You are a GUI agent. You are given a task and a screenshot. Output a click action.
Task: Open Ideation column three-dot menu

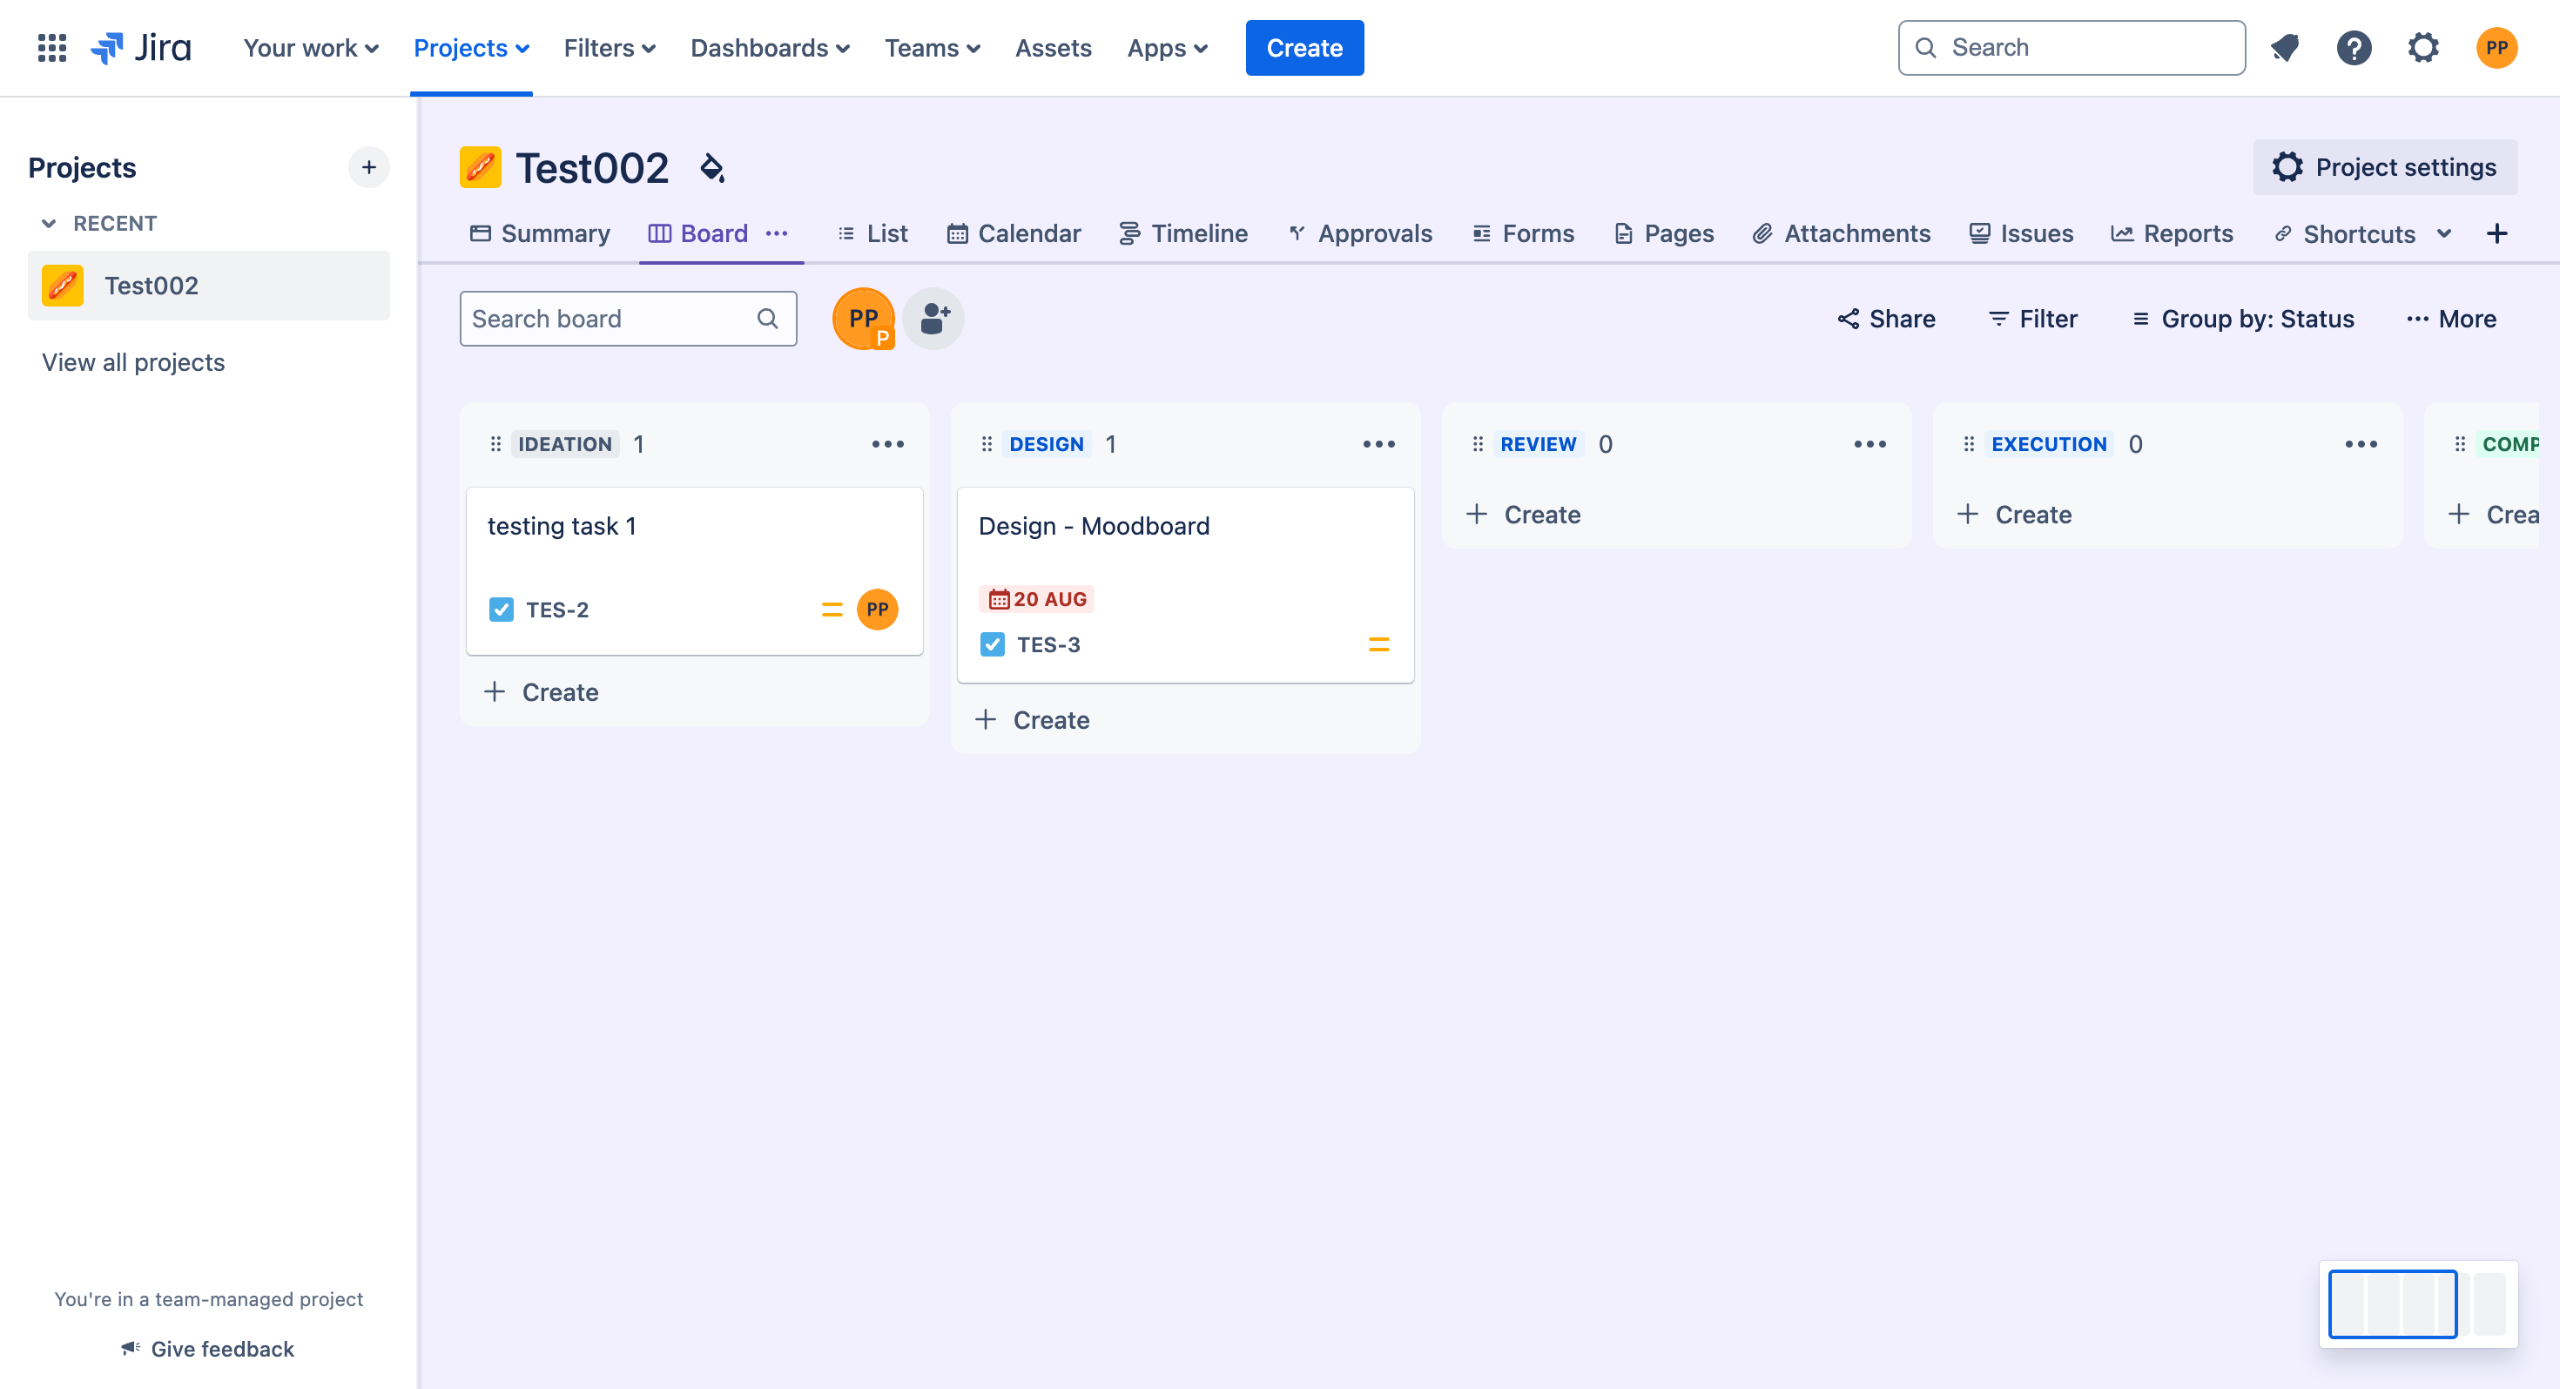(x=887, y=444)
